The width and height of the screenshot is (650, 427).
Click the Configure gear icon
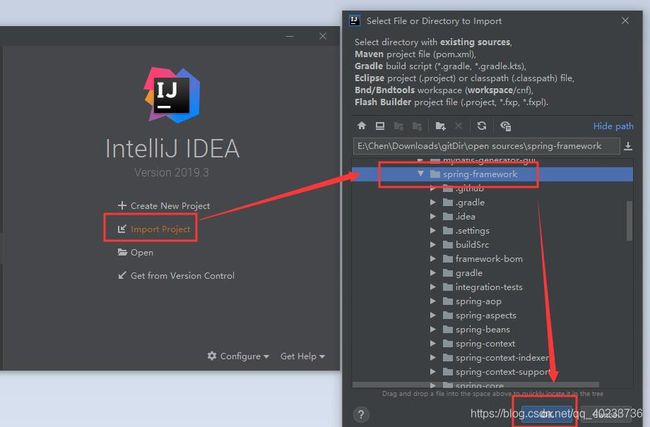click(212, 356)
